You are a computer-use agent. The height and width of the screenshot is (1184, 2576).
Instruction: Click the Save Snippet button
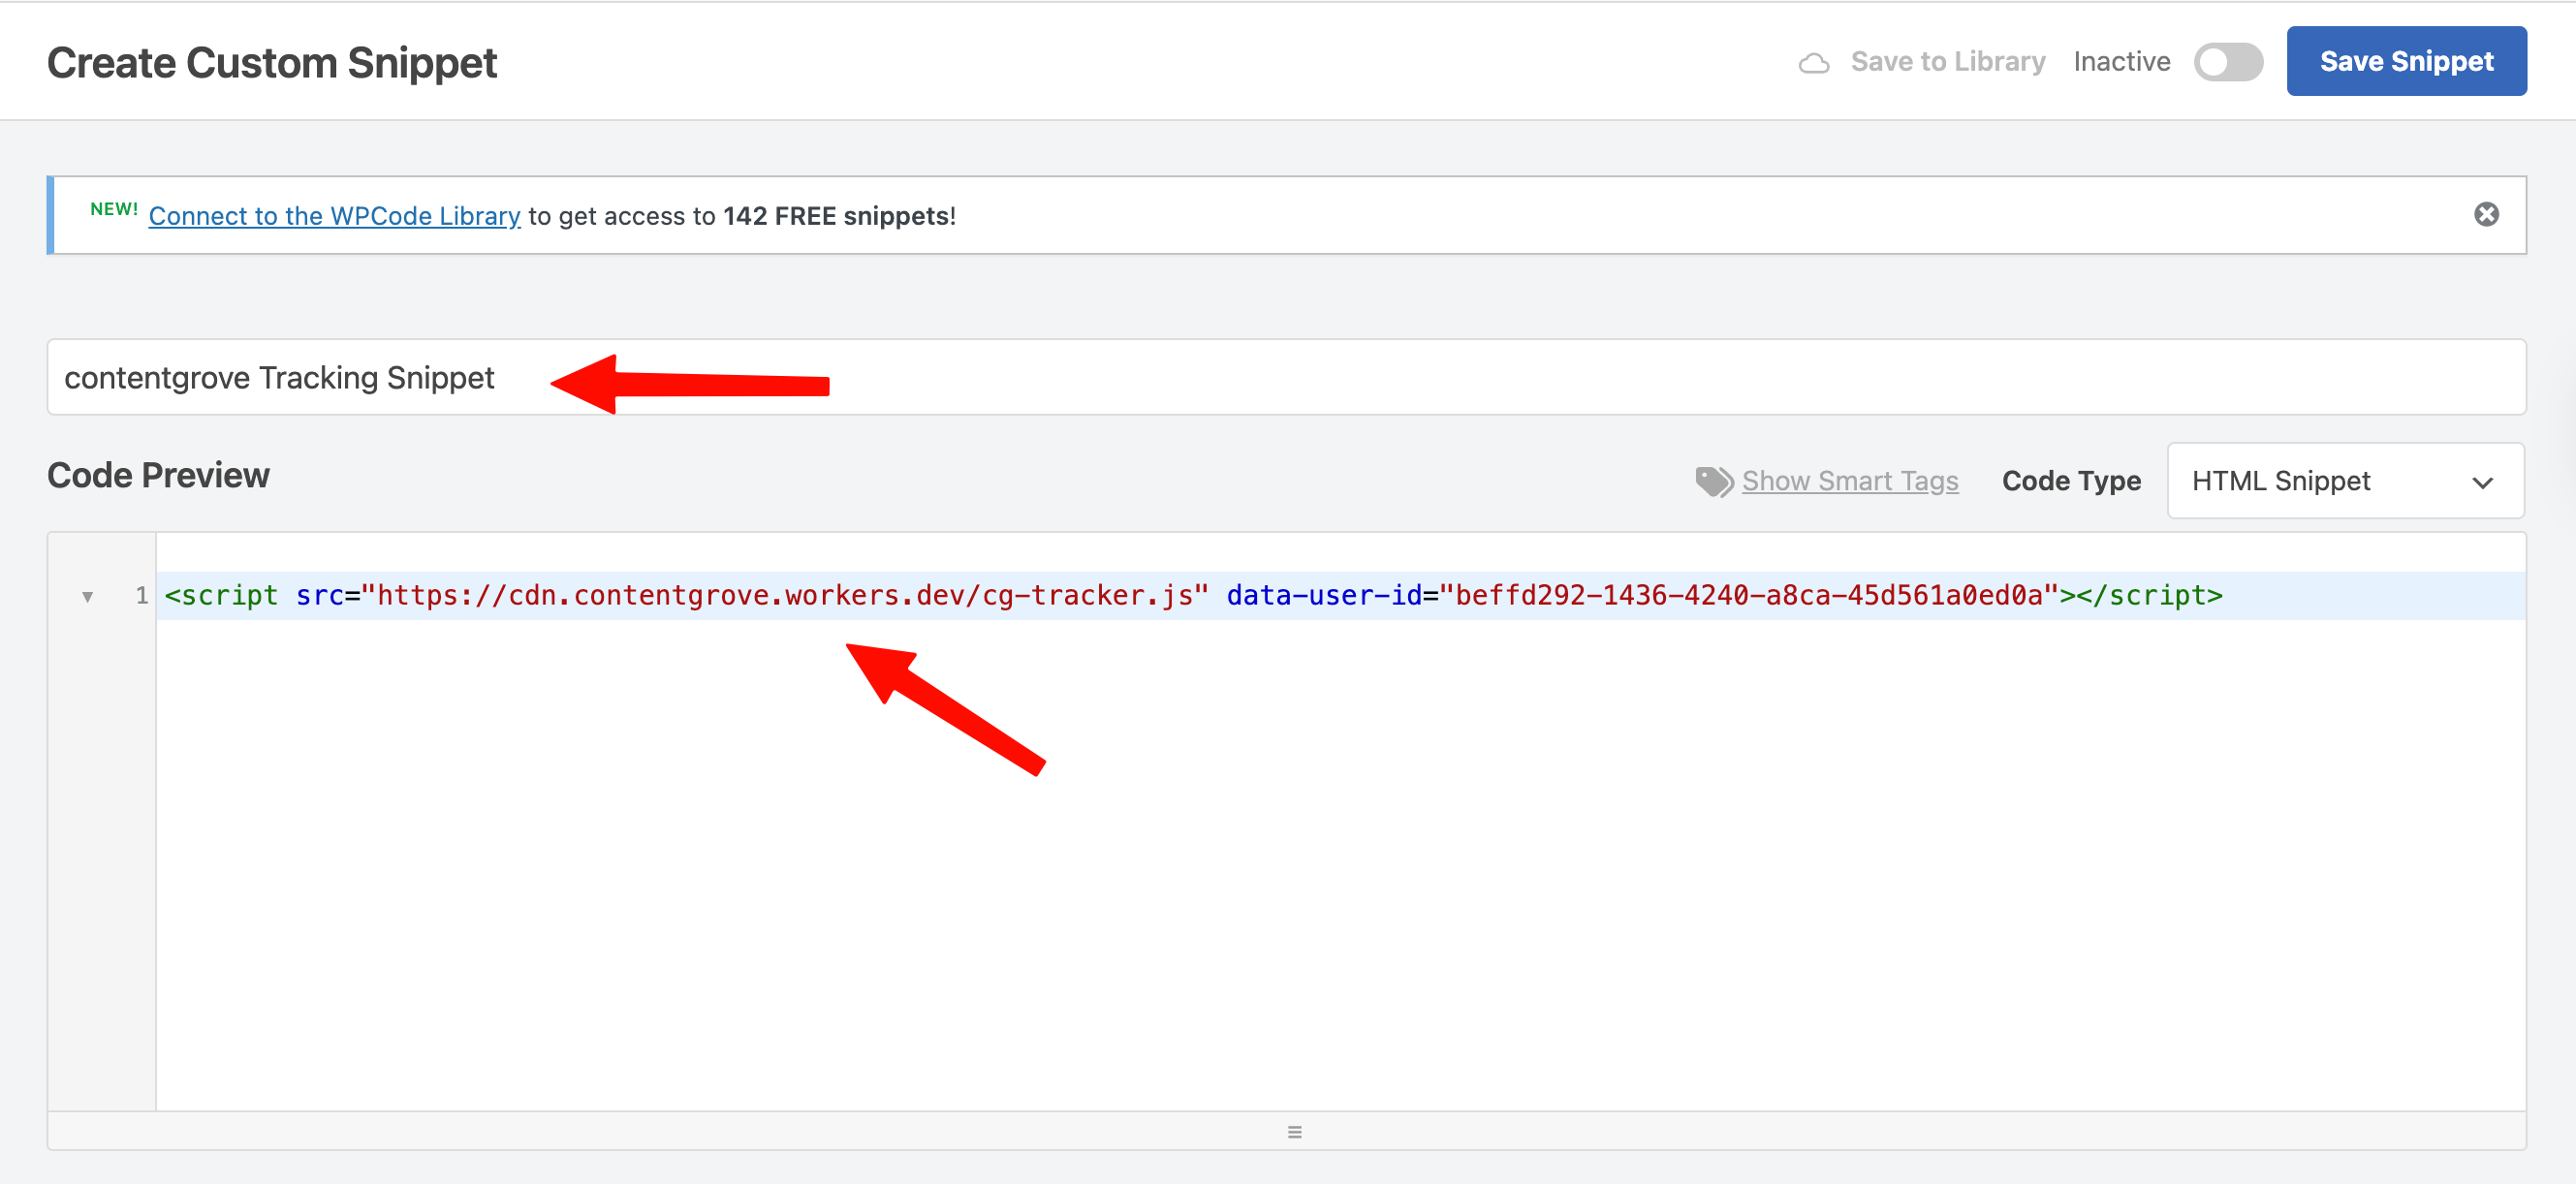tap(2405, 62)
